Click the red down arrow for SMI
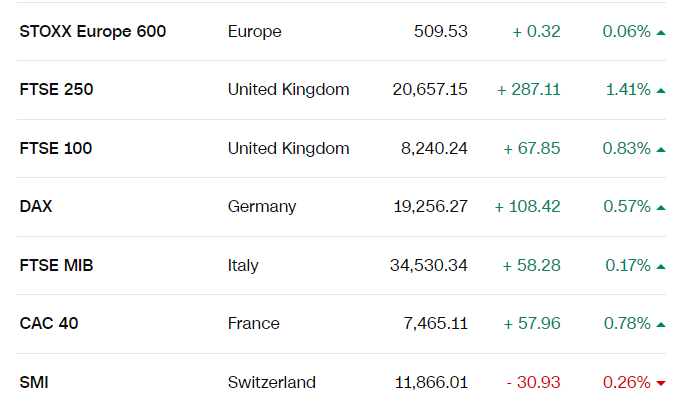The image size is (684, 417). click(x=661, y=383)
